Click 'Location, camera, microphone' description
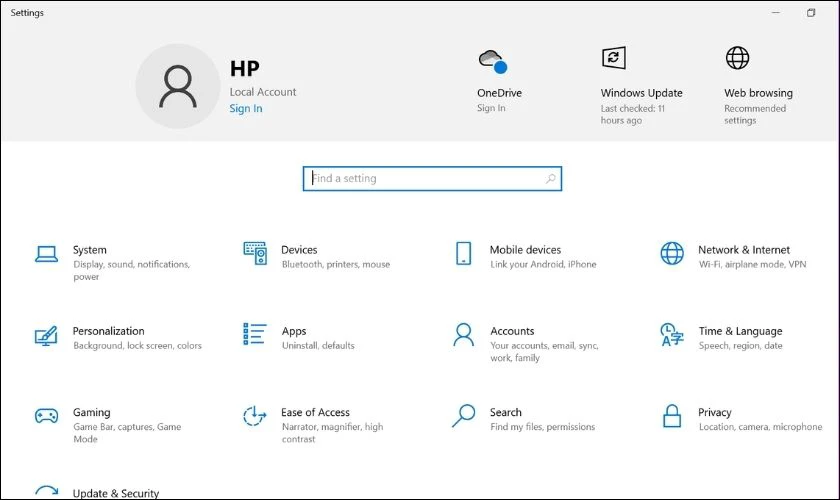 point(760,427)
